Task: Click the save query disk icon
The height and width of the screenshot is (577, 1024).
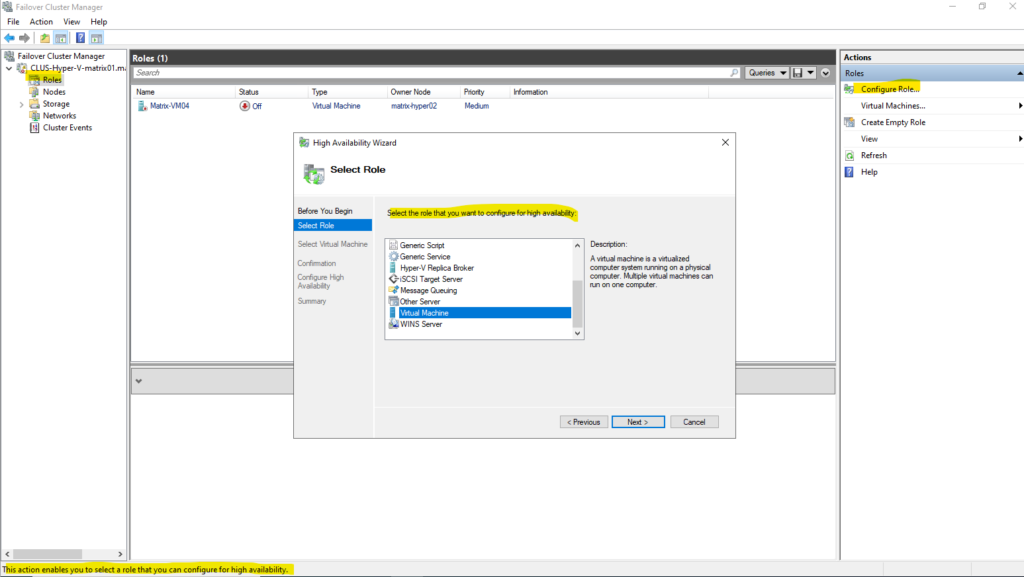Action: point(796,73)
